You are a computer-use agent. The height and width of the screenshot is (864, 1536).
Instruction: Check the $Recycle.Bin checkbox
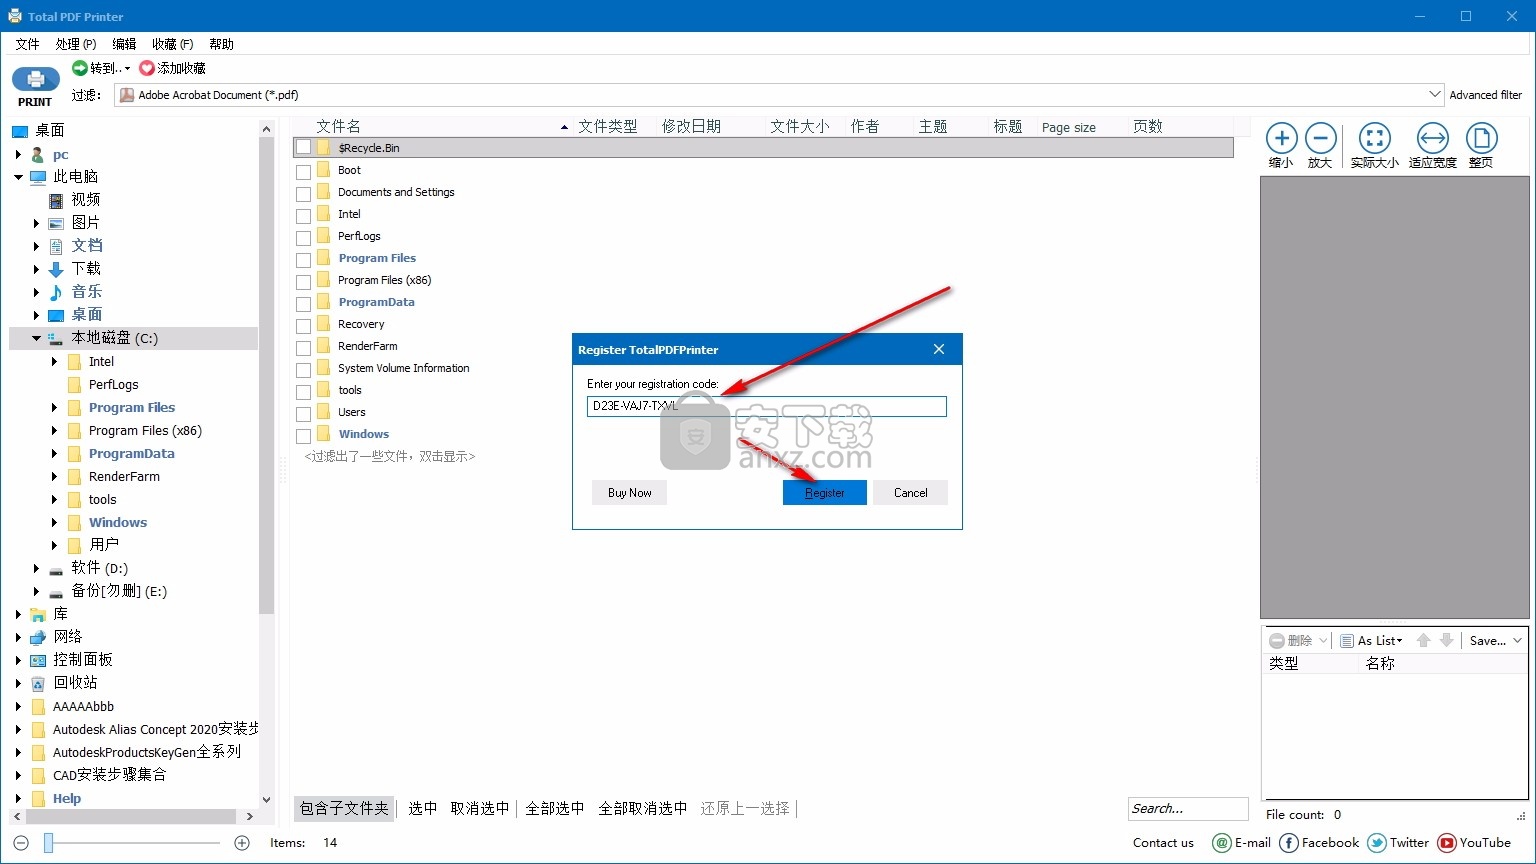[x=304, y=148]
